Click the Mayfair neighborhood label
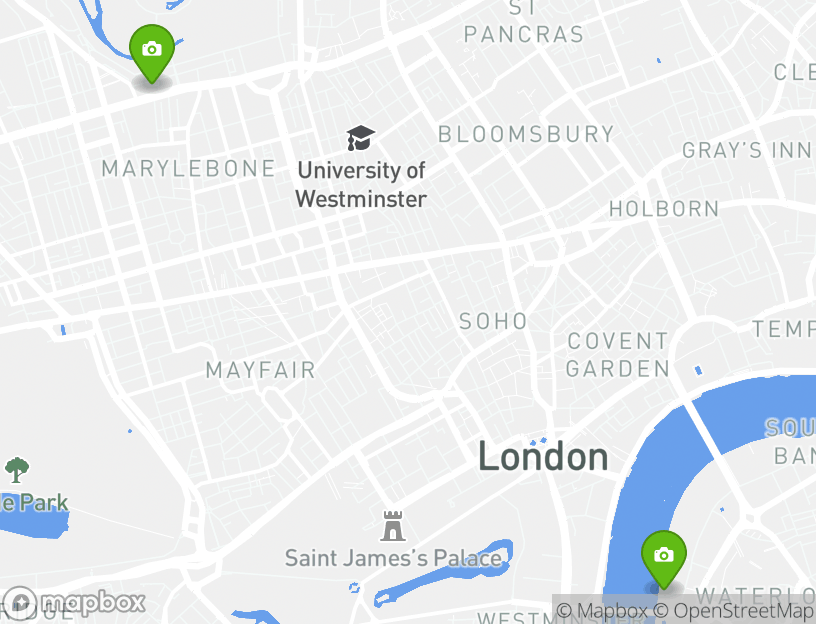 click(261, 371)
